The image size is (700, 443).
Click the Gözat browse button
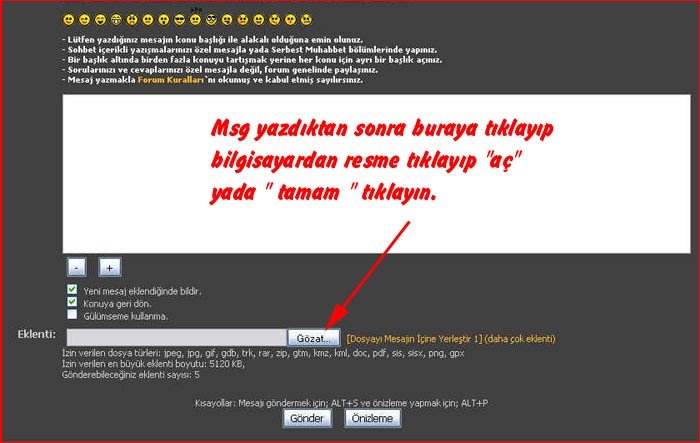(x=313, y=338)
